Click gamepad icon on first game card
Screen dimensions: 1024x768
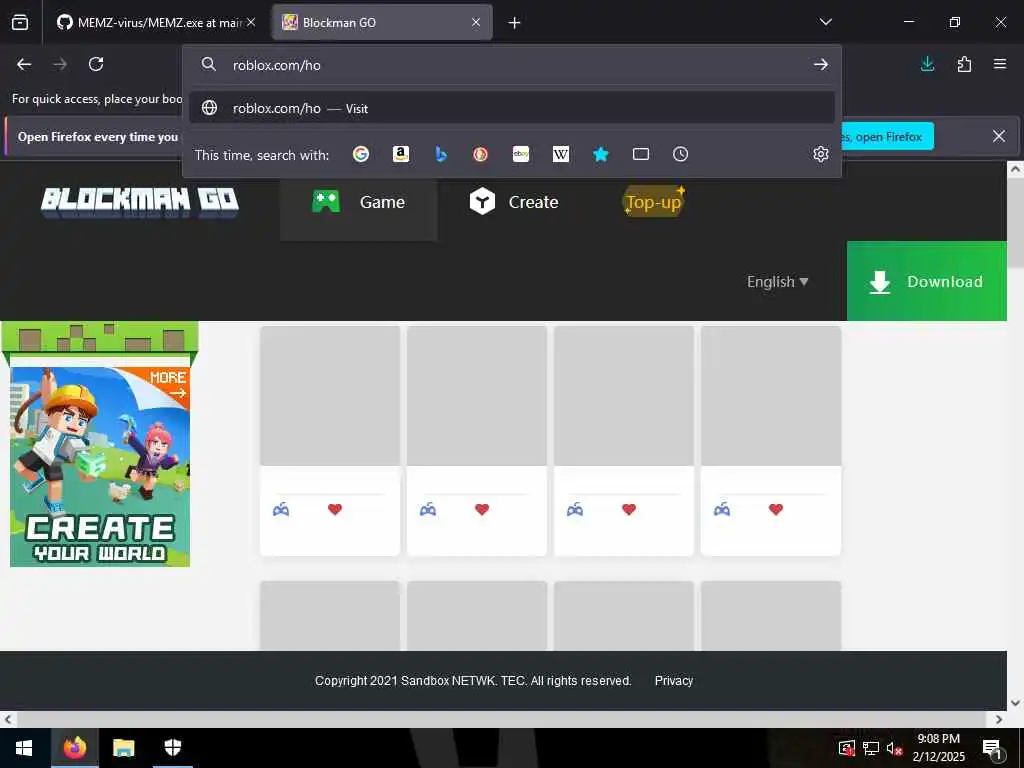pos(281,509)
